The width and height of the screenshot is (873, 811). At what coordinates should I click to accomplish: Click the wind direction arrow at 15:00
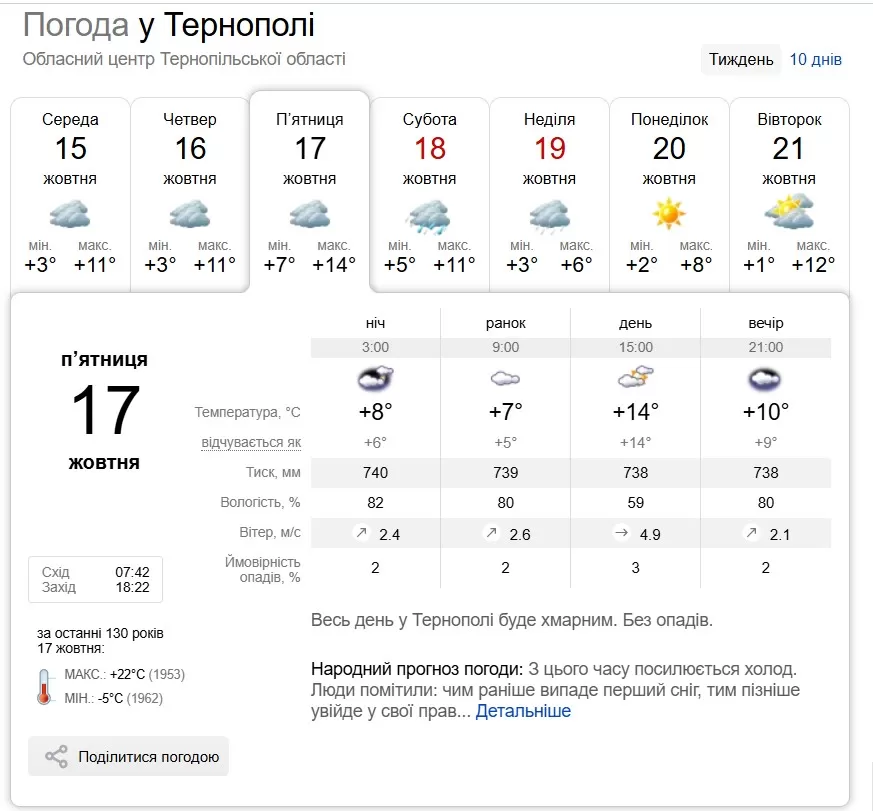point(621,533)
